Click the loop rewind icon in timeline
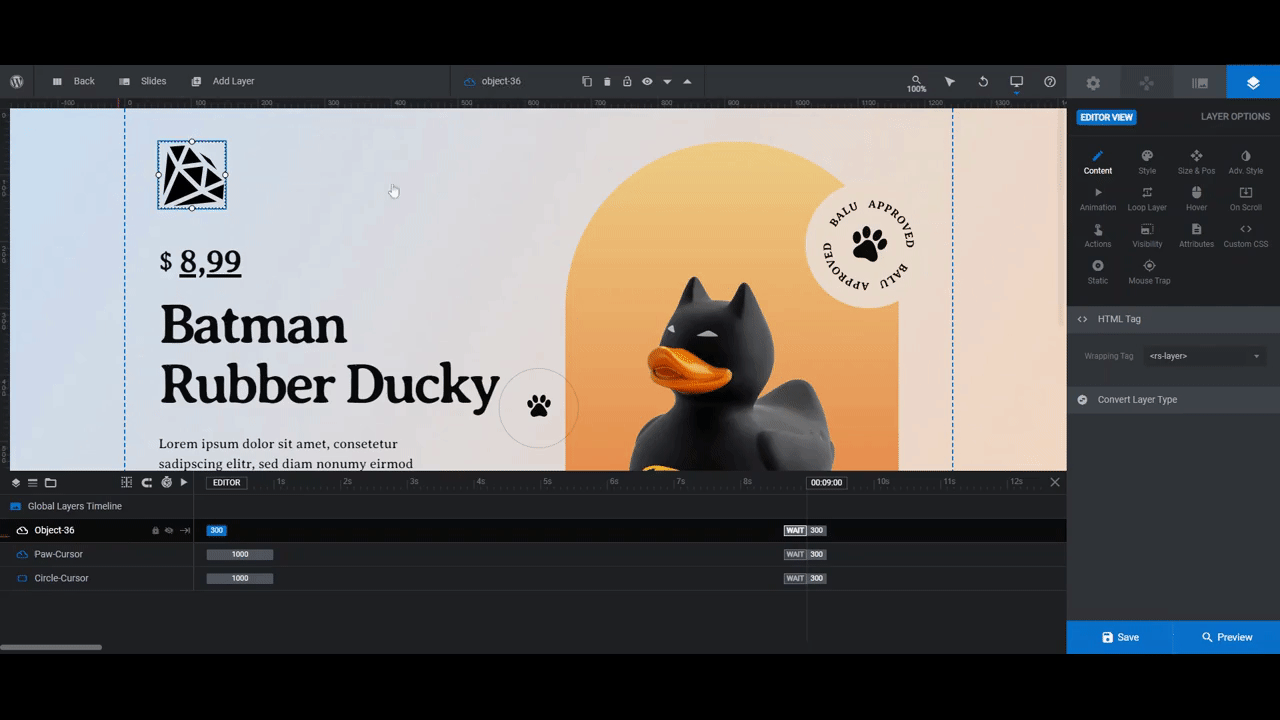 146,482
